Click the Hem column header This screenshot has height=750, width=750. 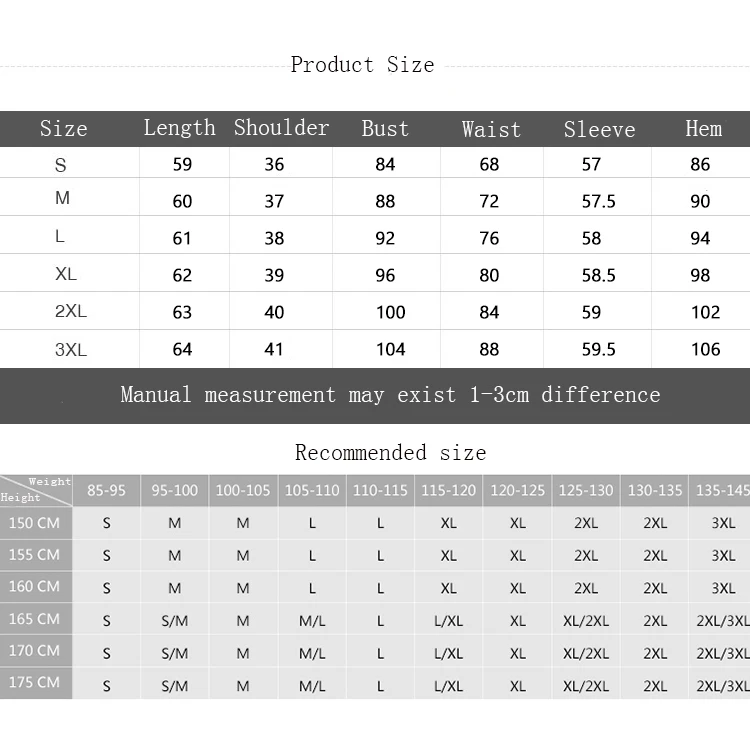coord(703,128)
